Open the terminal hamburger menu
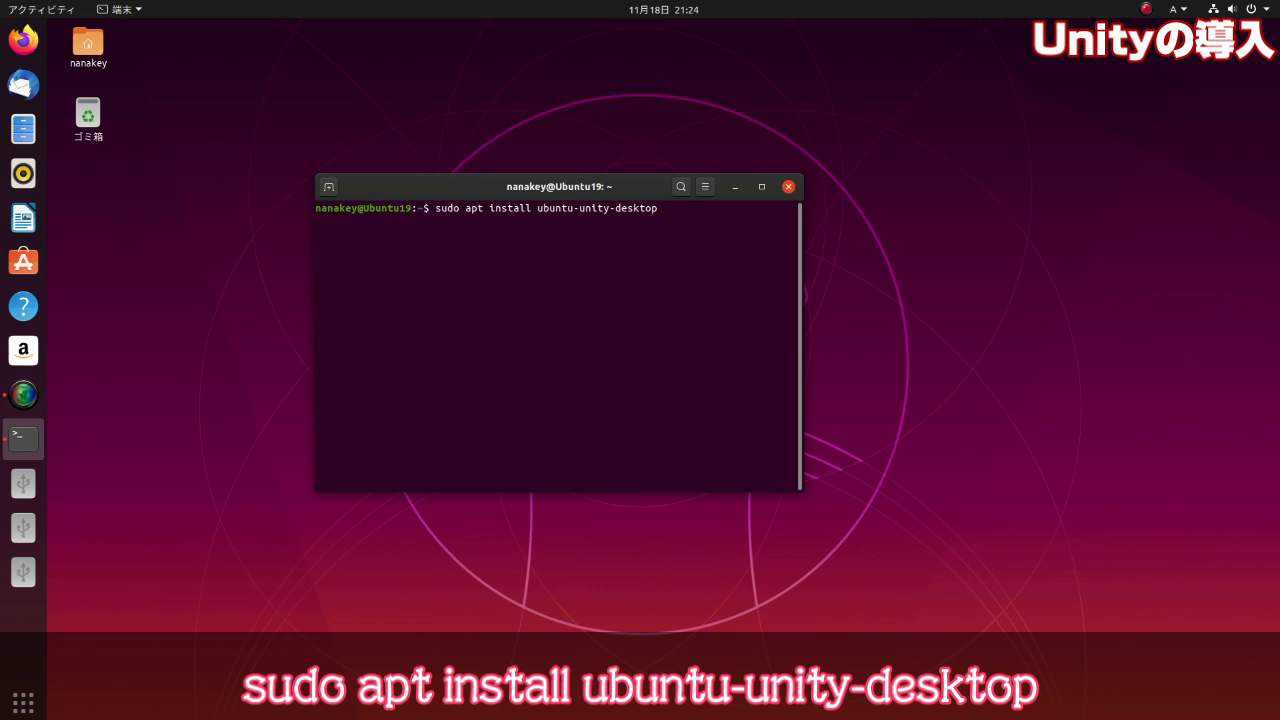 [x=706, y=187]
